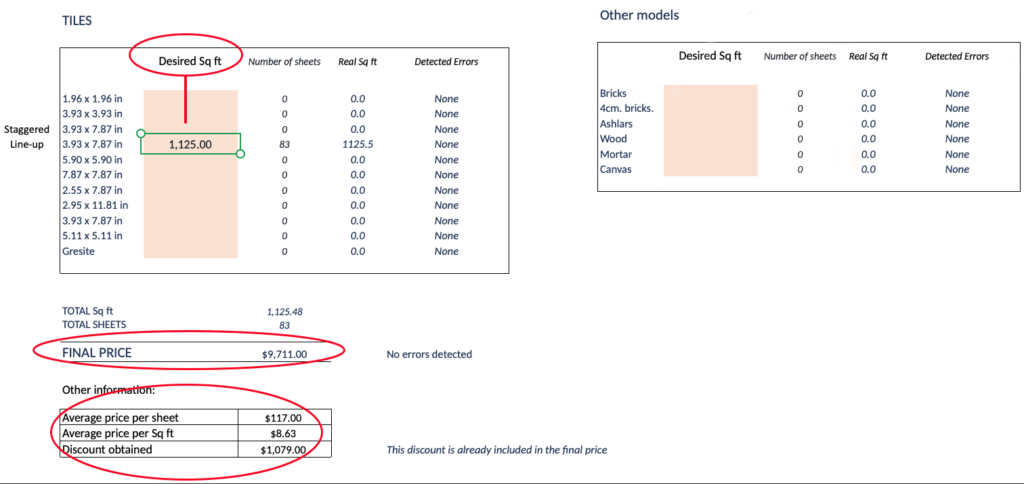Click the top-left green selection handle
The image size is (1024, 484).
[140, 133]
